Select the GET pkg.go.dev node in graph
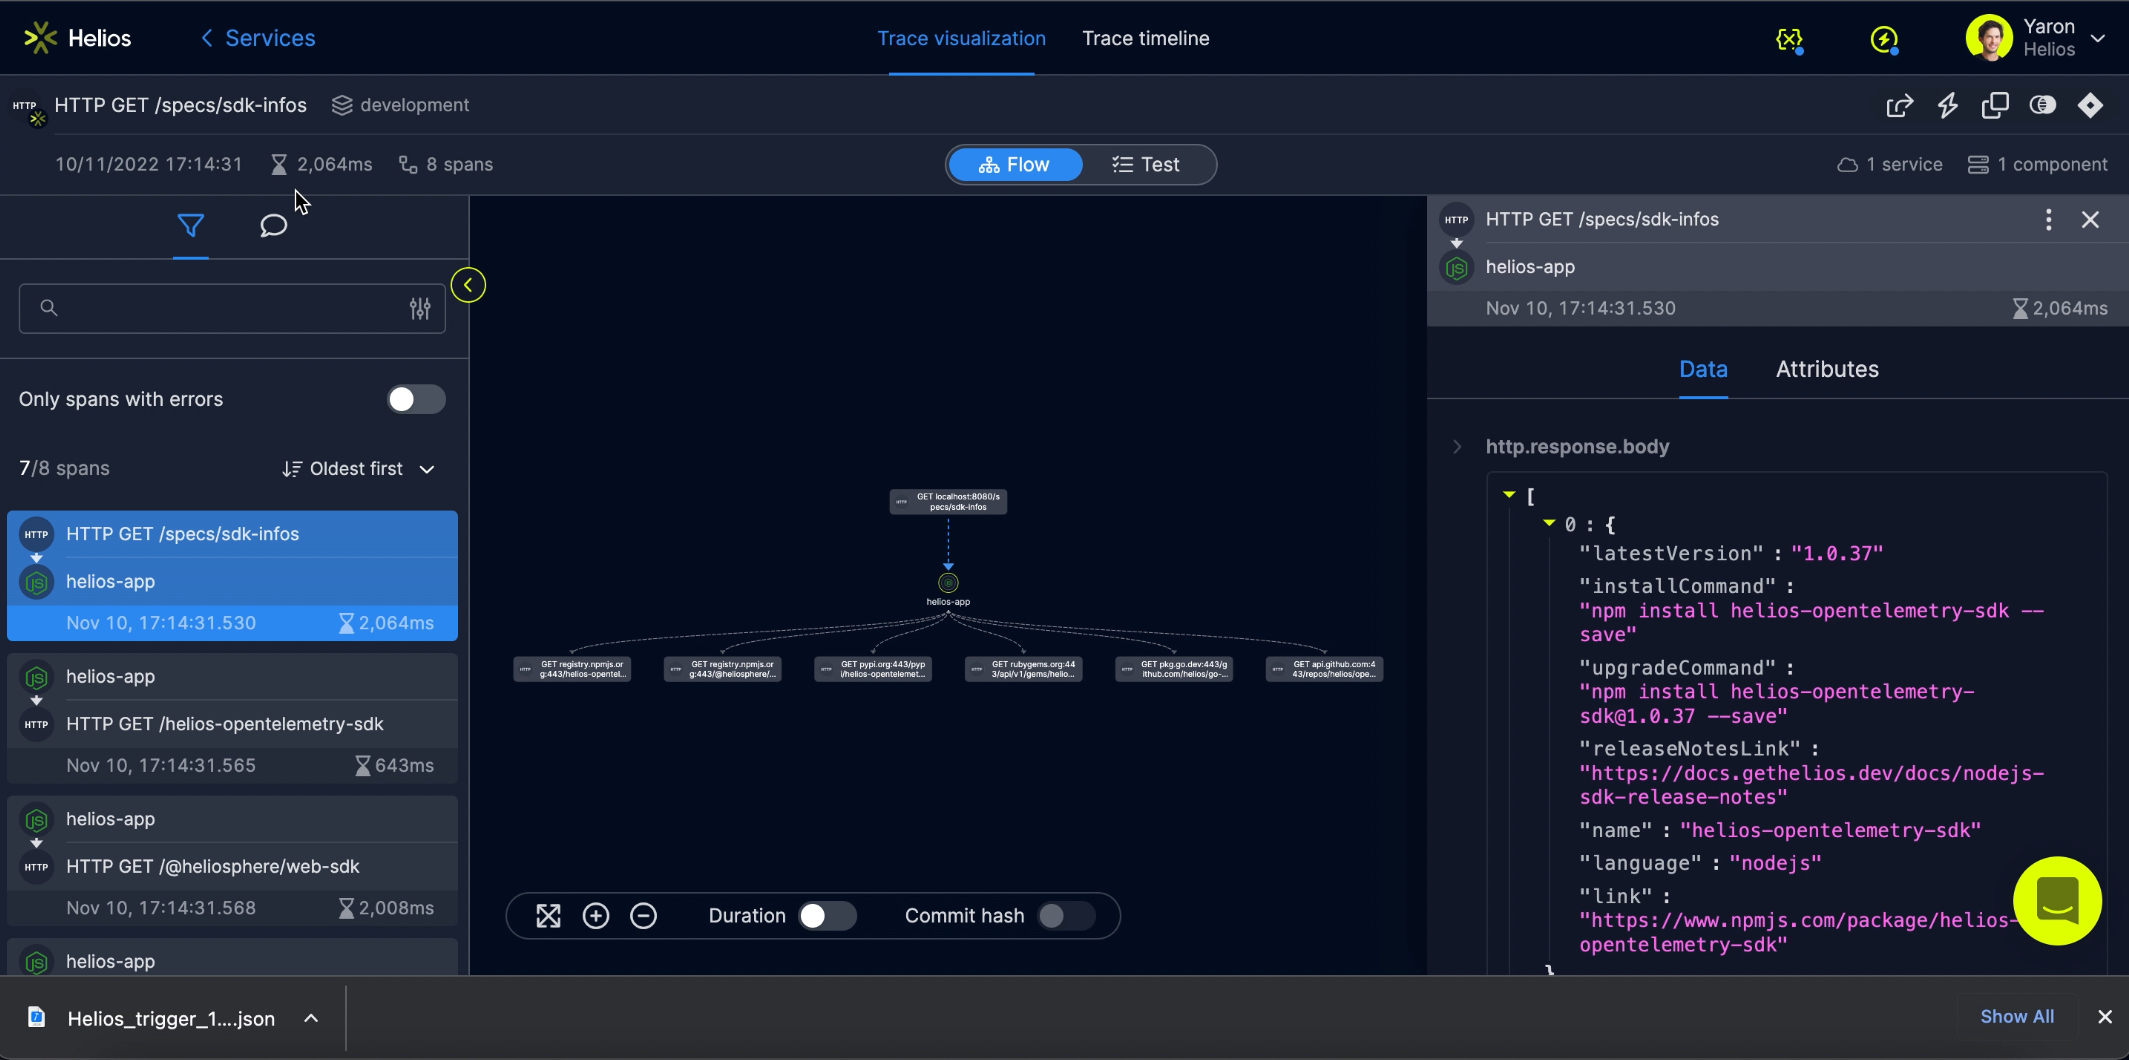This screenshot has width=2129, height=1060. click(1174, 669)
